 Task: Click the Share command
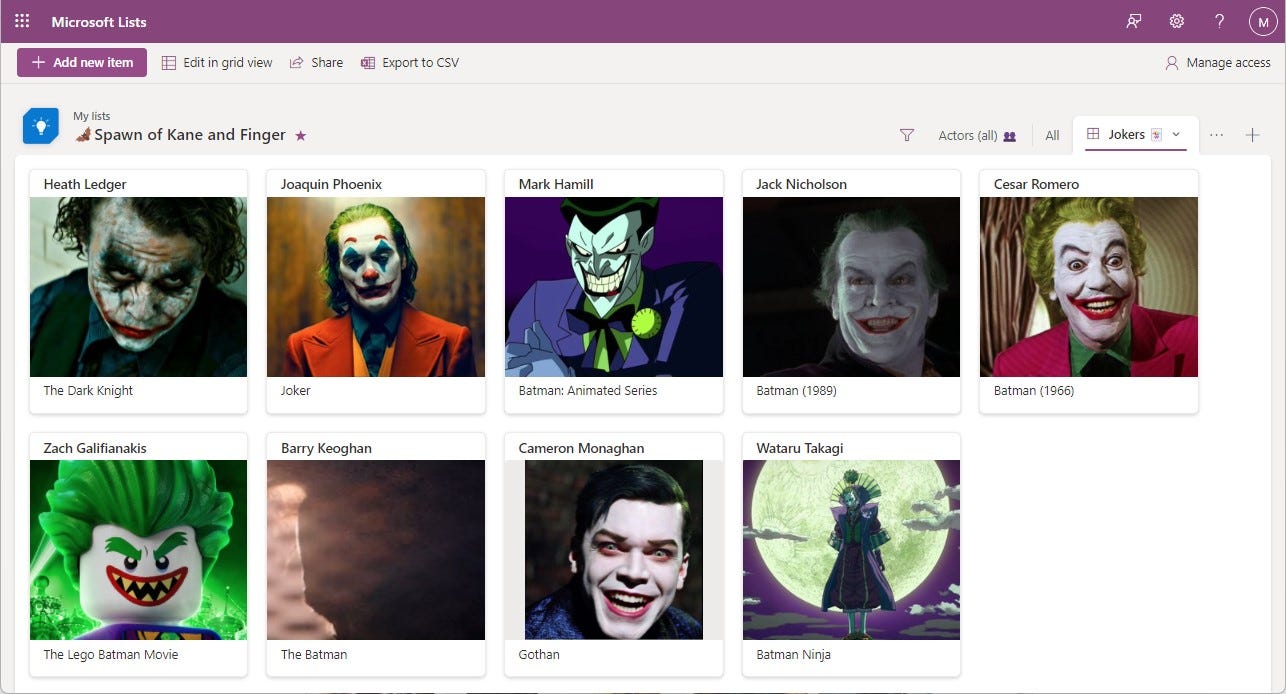(316, 62)
